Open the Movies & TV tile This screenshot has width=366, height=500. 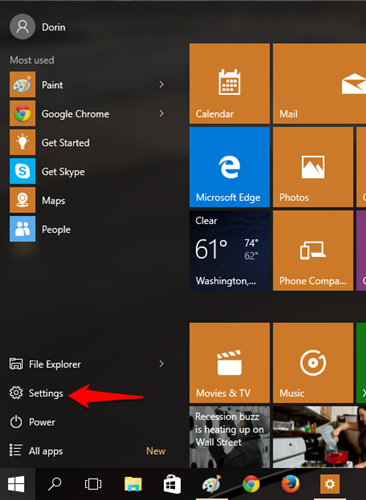click(x=230, y=363)
